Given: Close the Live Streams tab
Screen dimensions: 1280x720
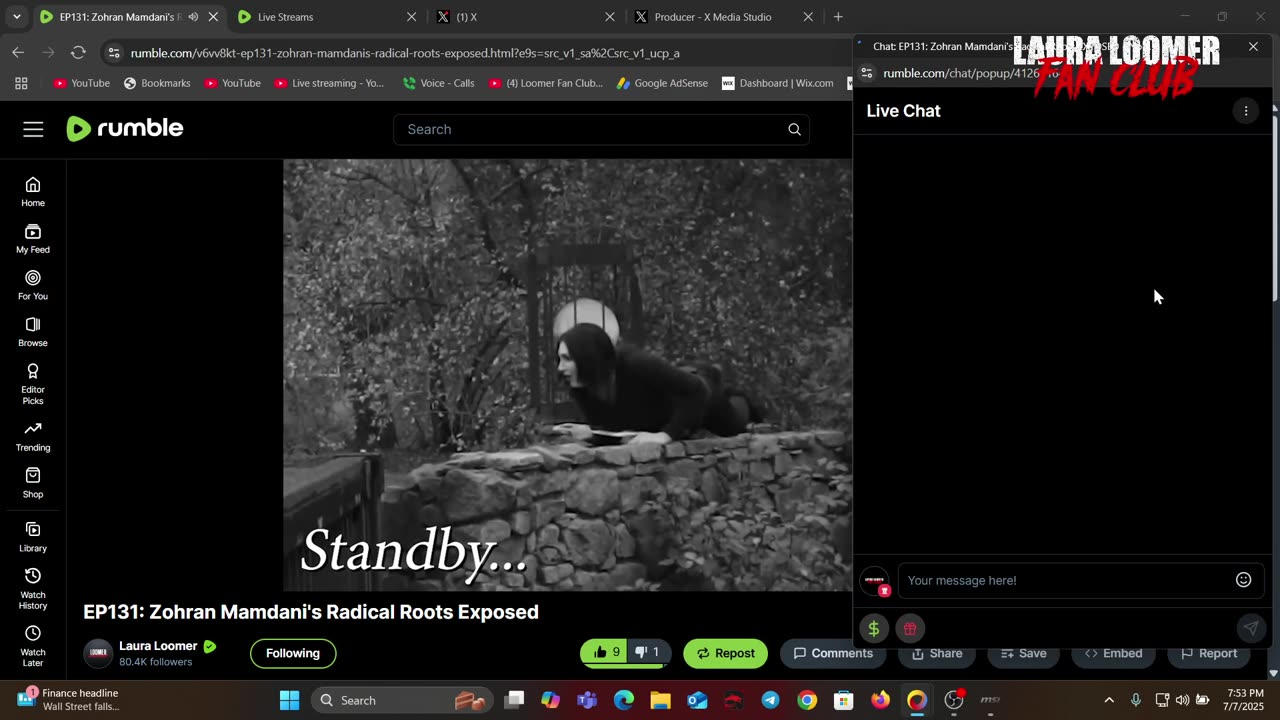Looking at the screenshot, I should (411, 17).
